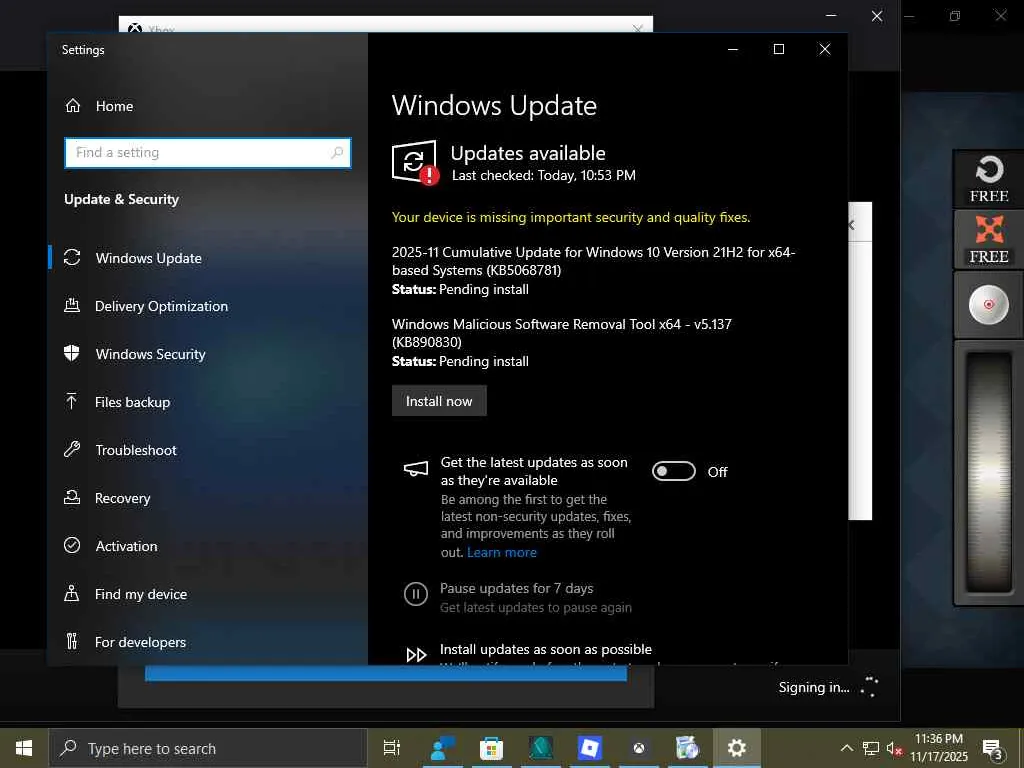Open Xbox app from taskbar
Image resolution: width=1024 pixels, height=768 pixels.
coord(639,748)
